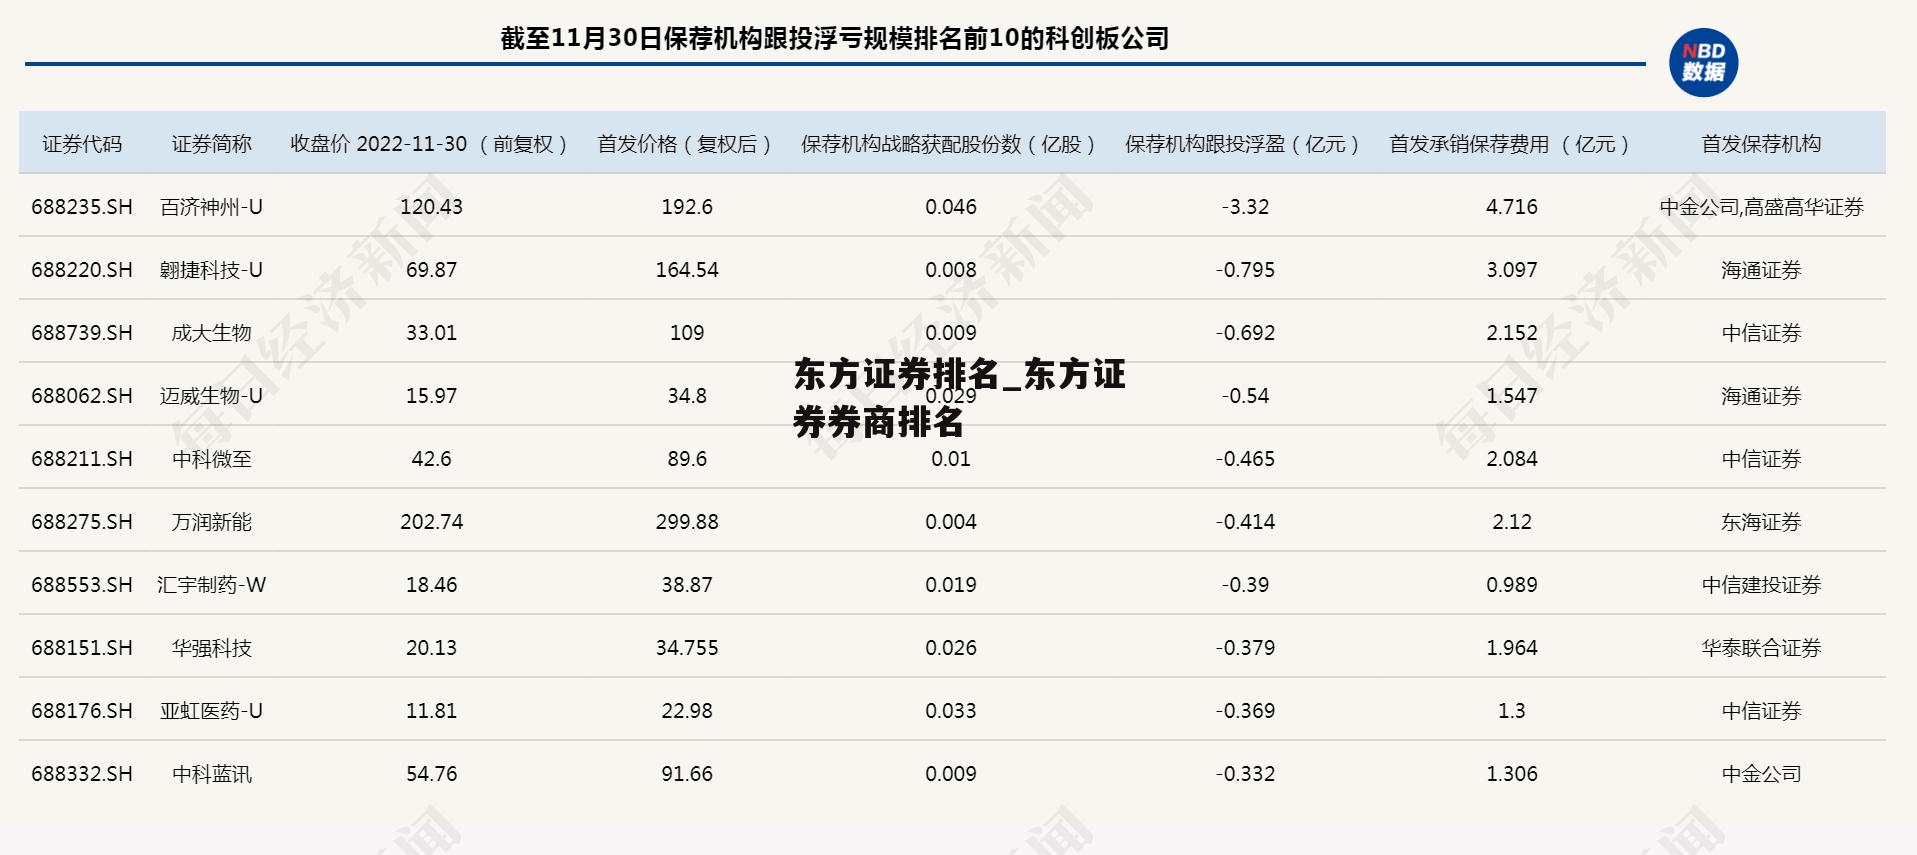Click the stock name 亚虹医药-U
The image size is (1917, 855).
212,711
